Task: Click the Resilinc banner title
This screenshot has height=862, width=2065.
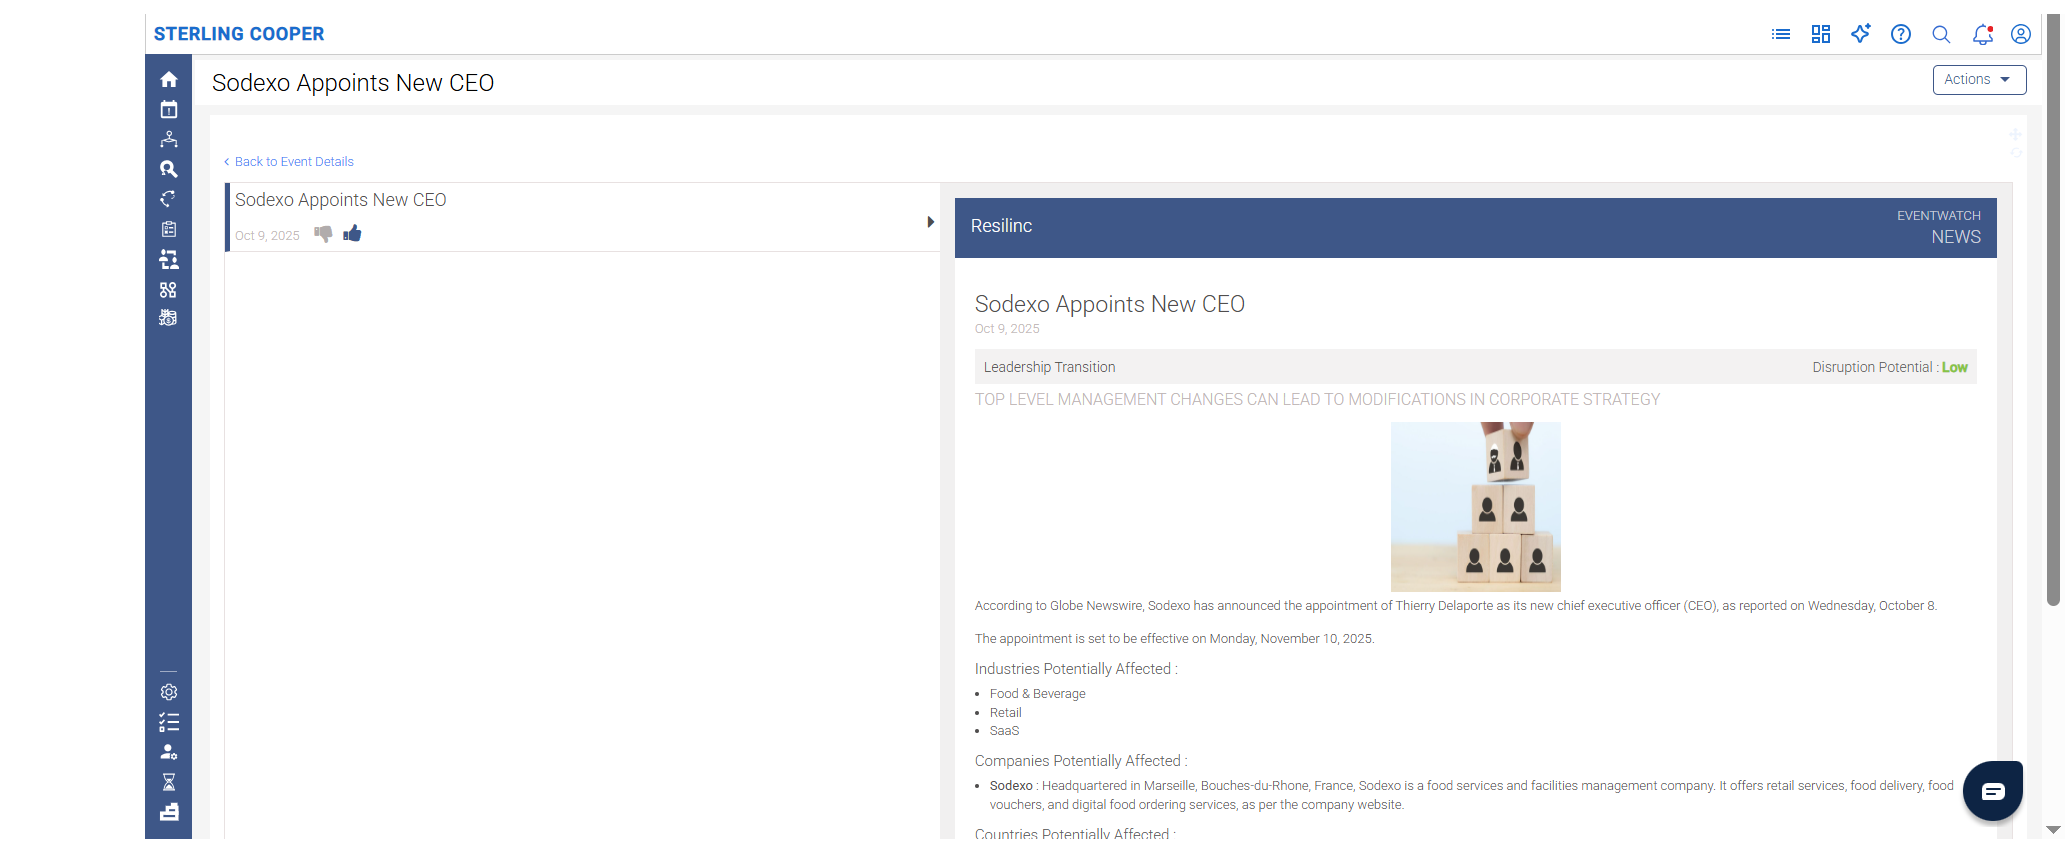Action: click(x=1001, y=226)
